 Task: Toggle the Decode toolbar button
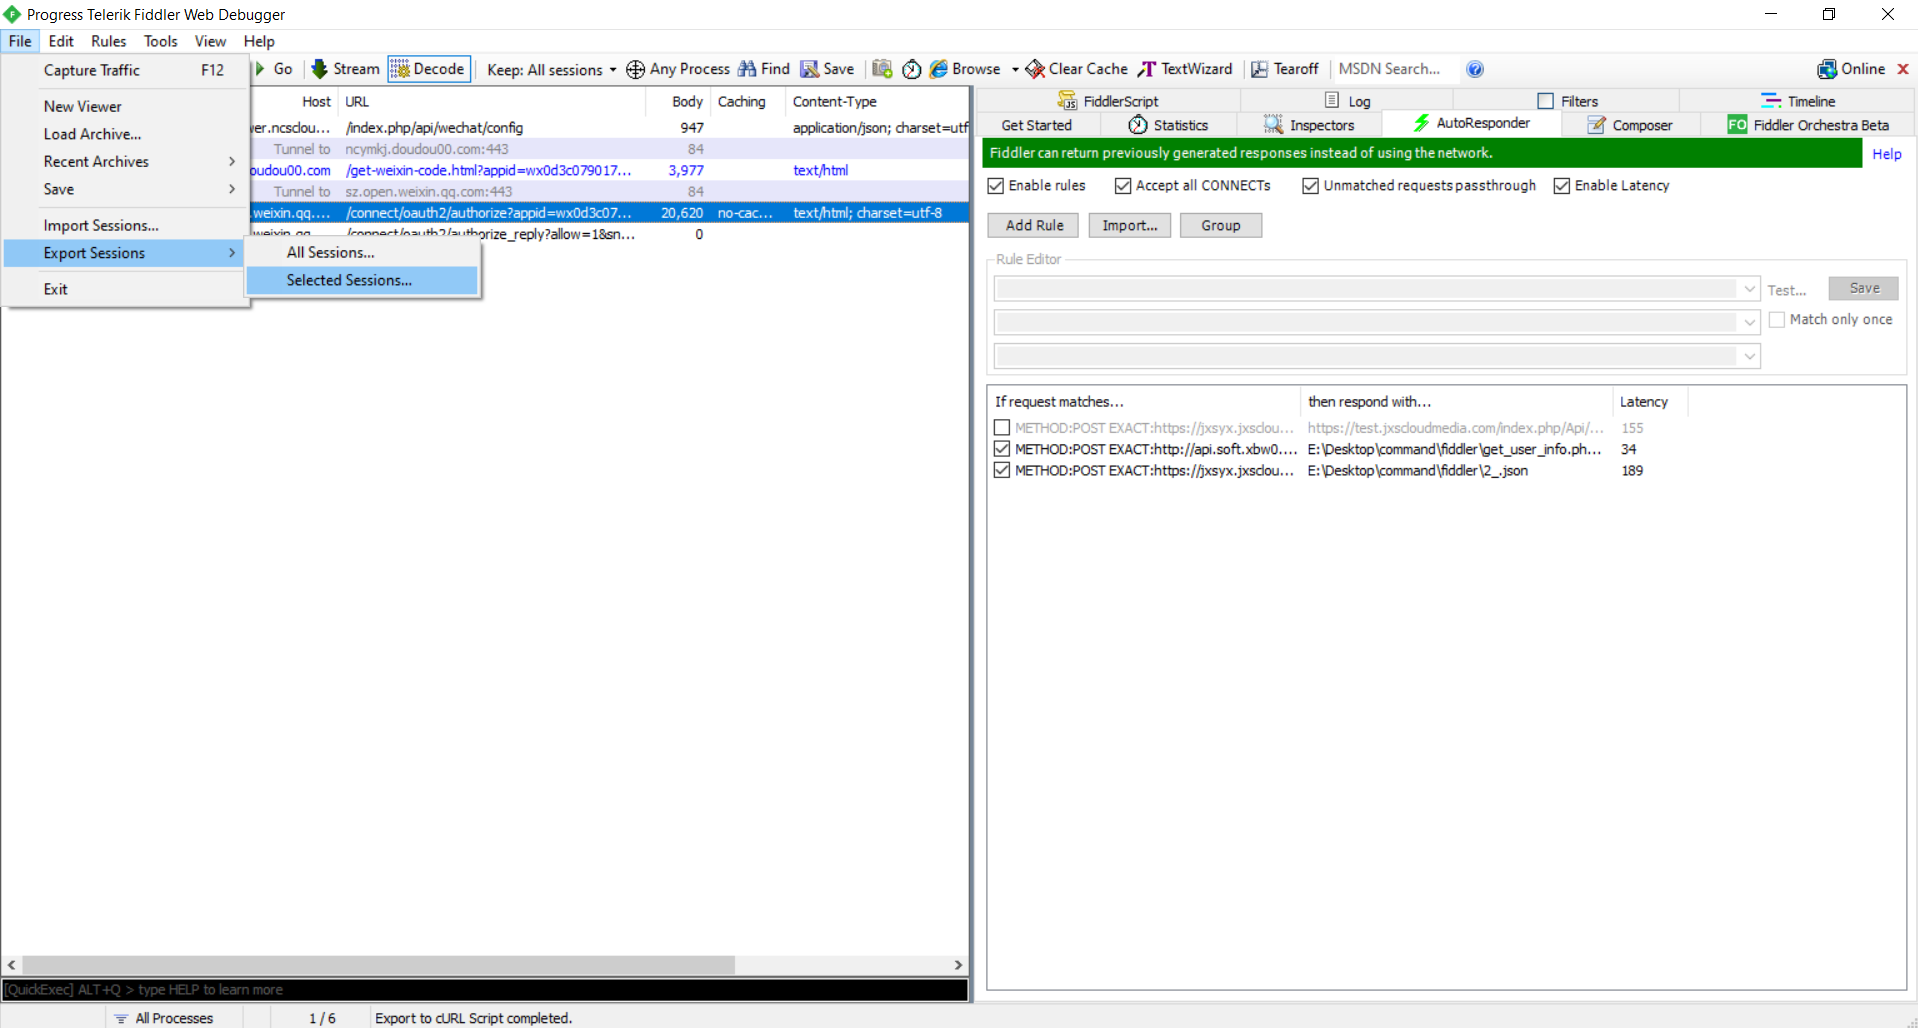[x=429, y=69]
